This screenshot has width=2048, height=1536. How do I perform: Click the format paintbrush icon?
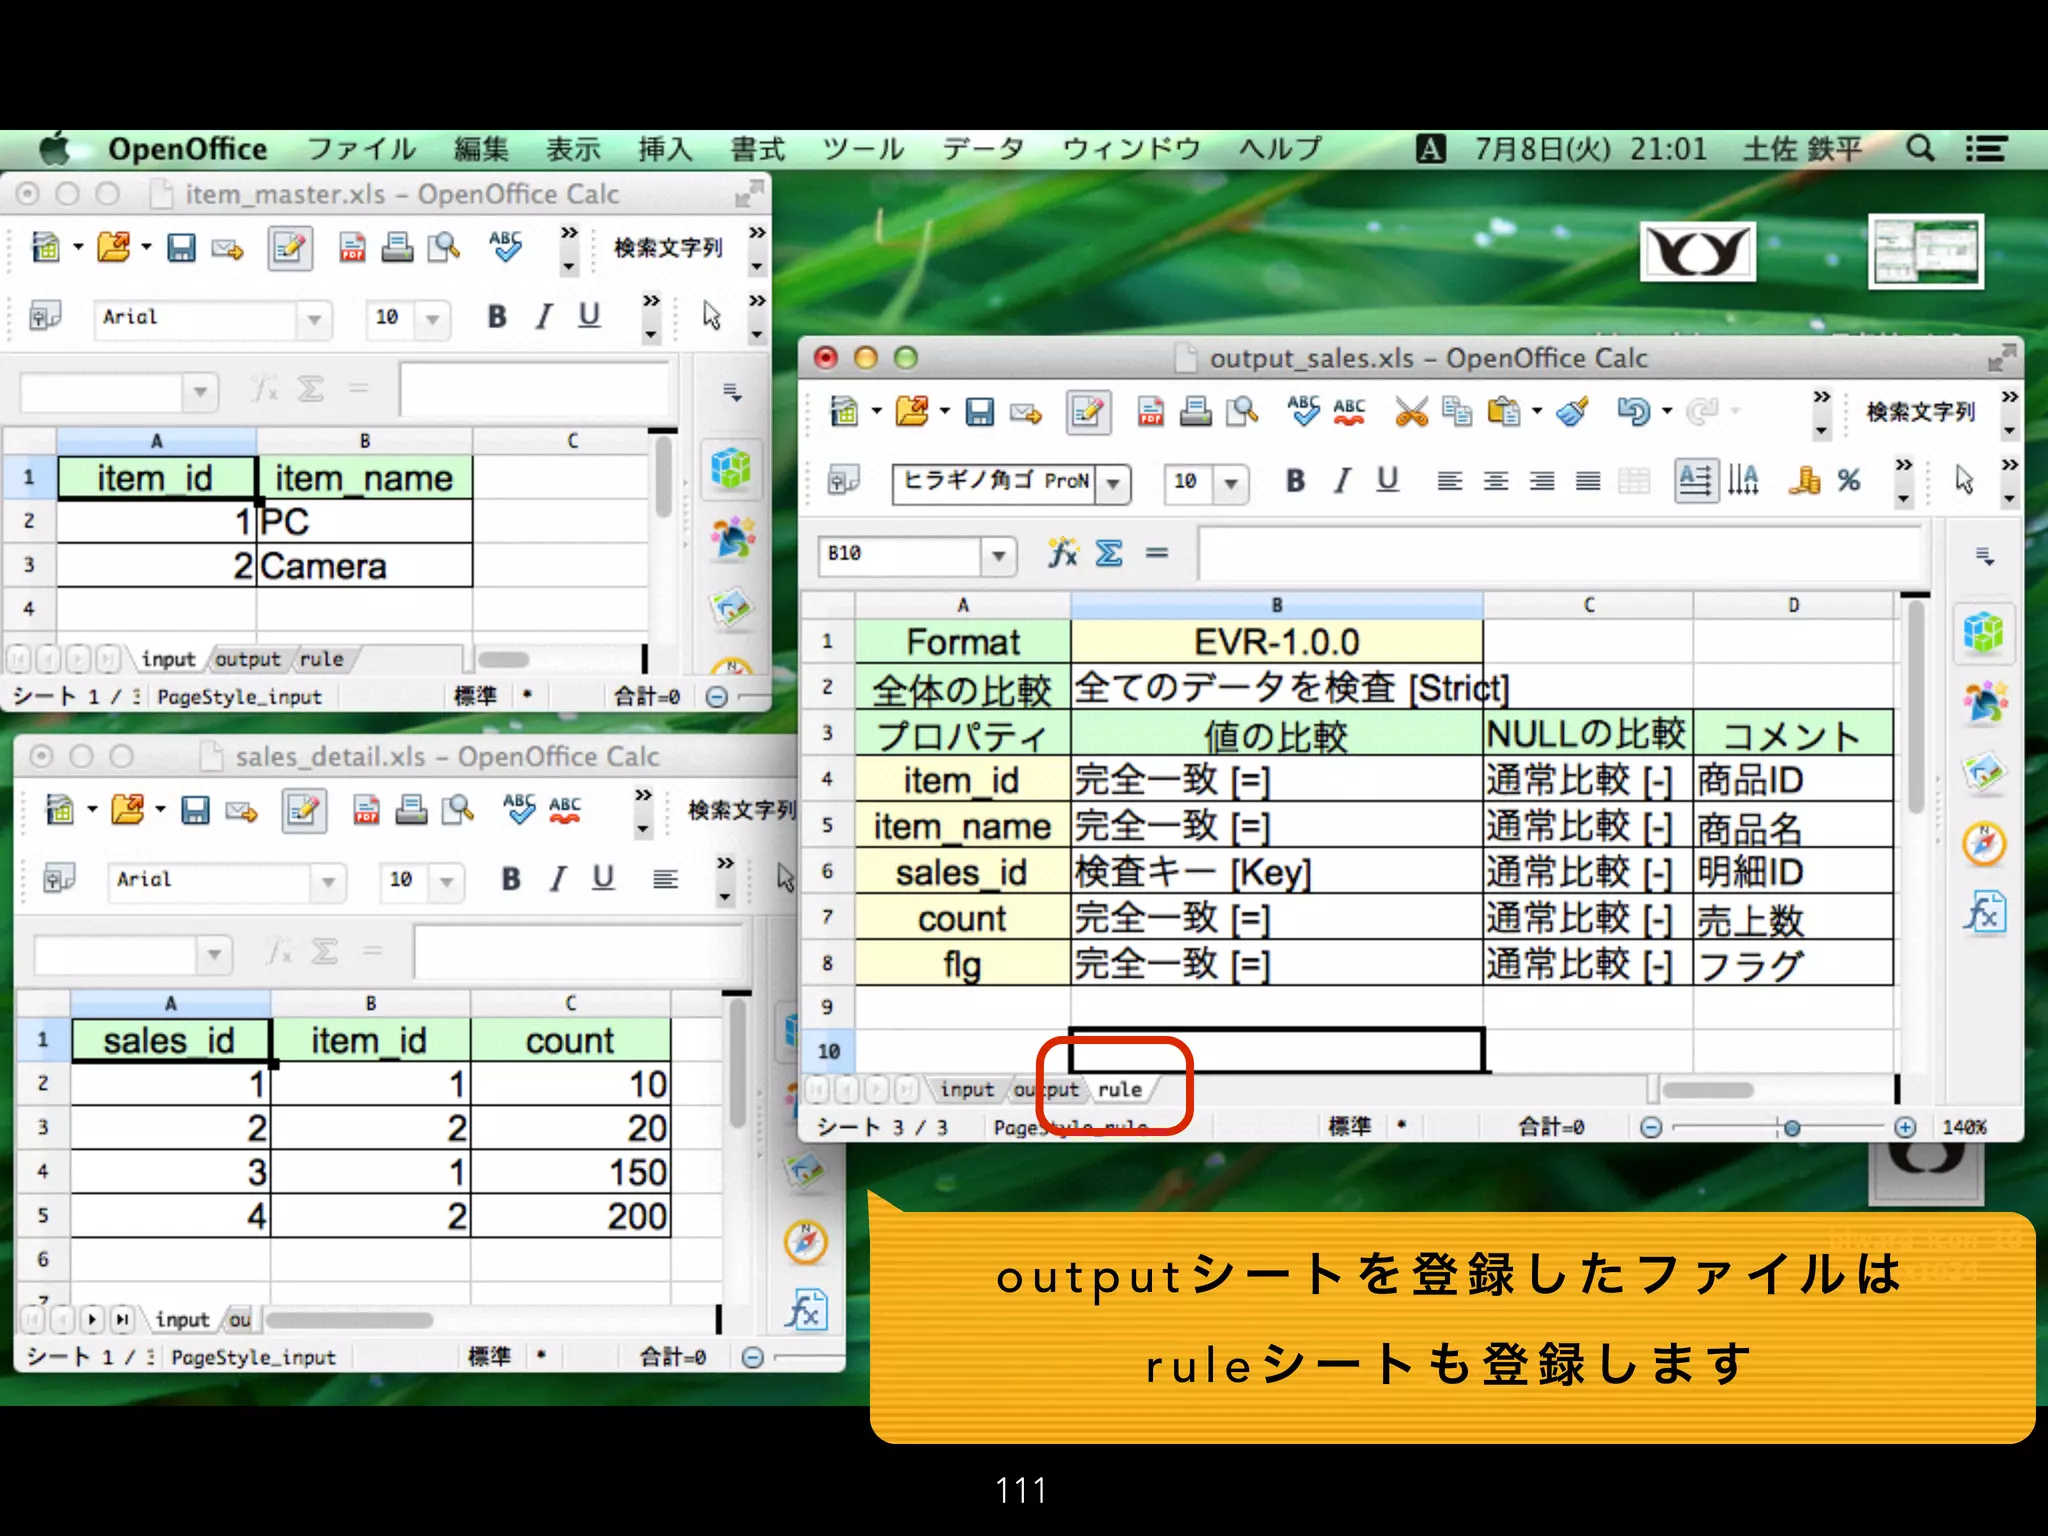click(1572, 412)
